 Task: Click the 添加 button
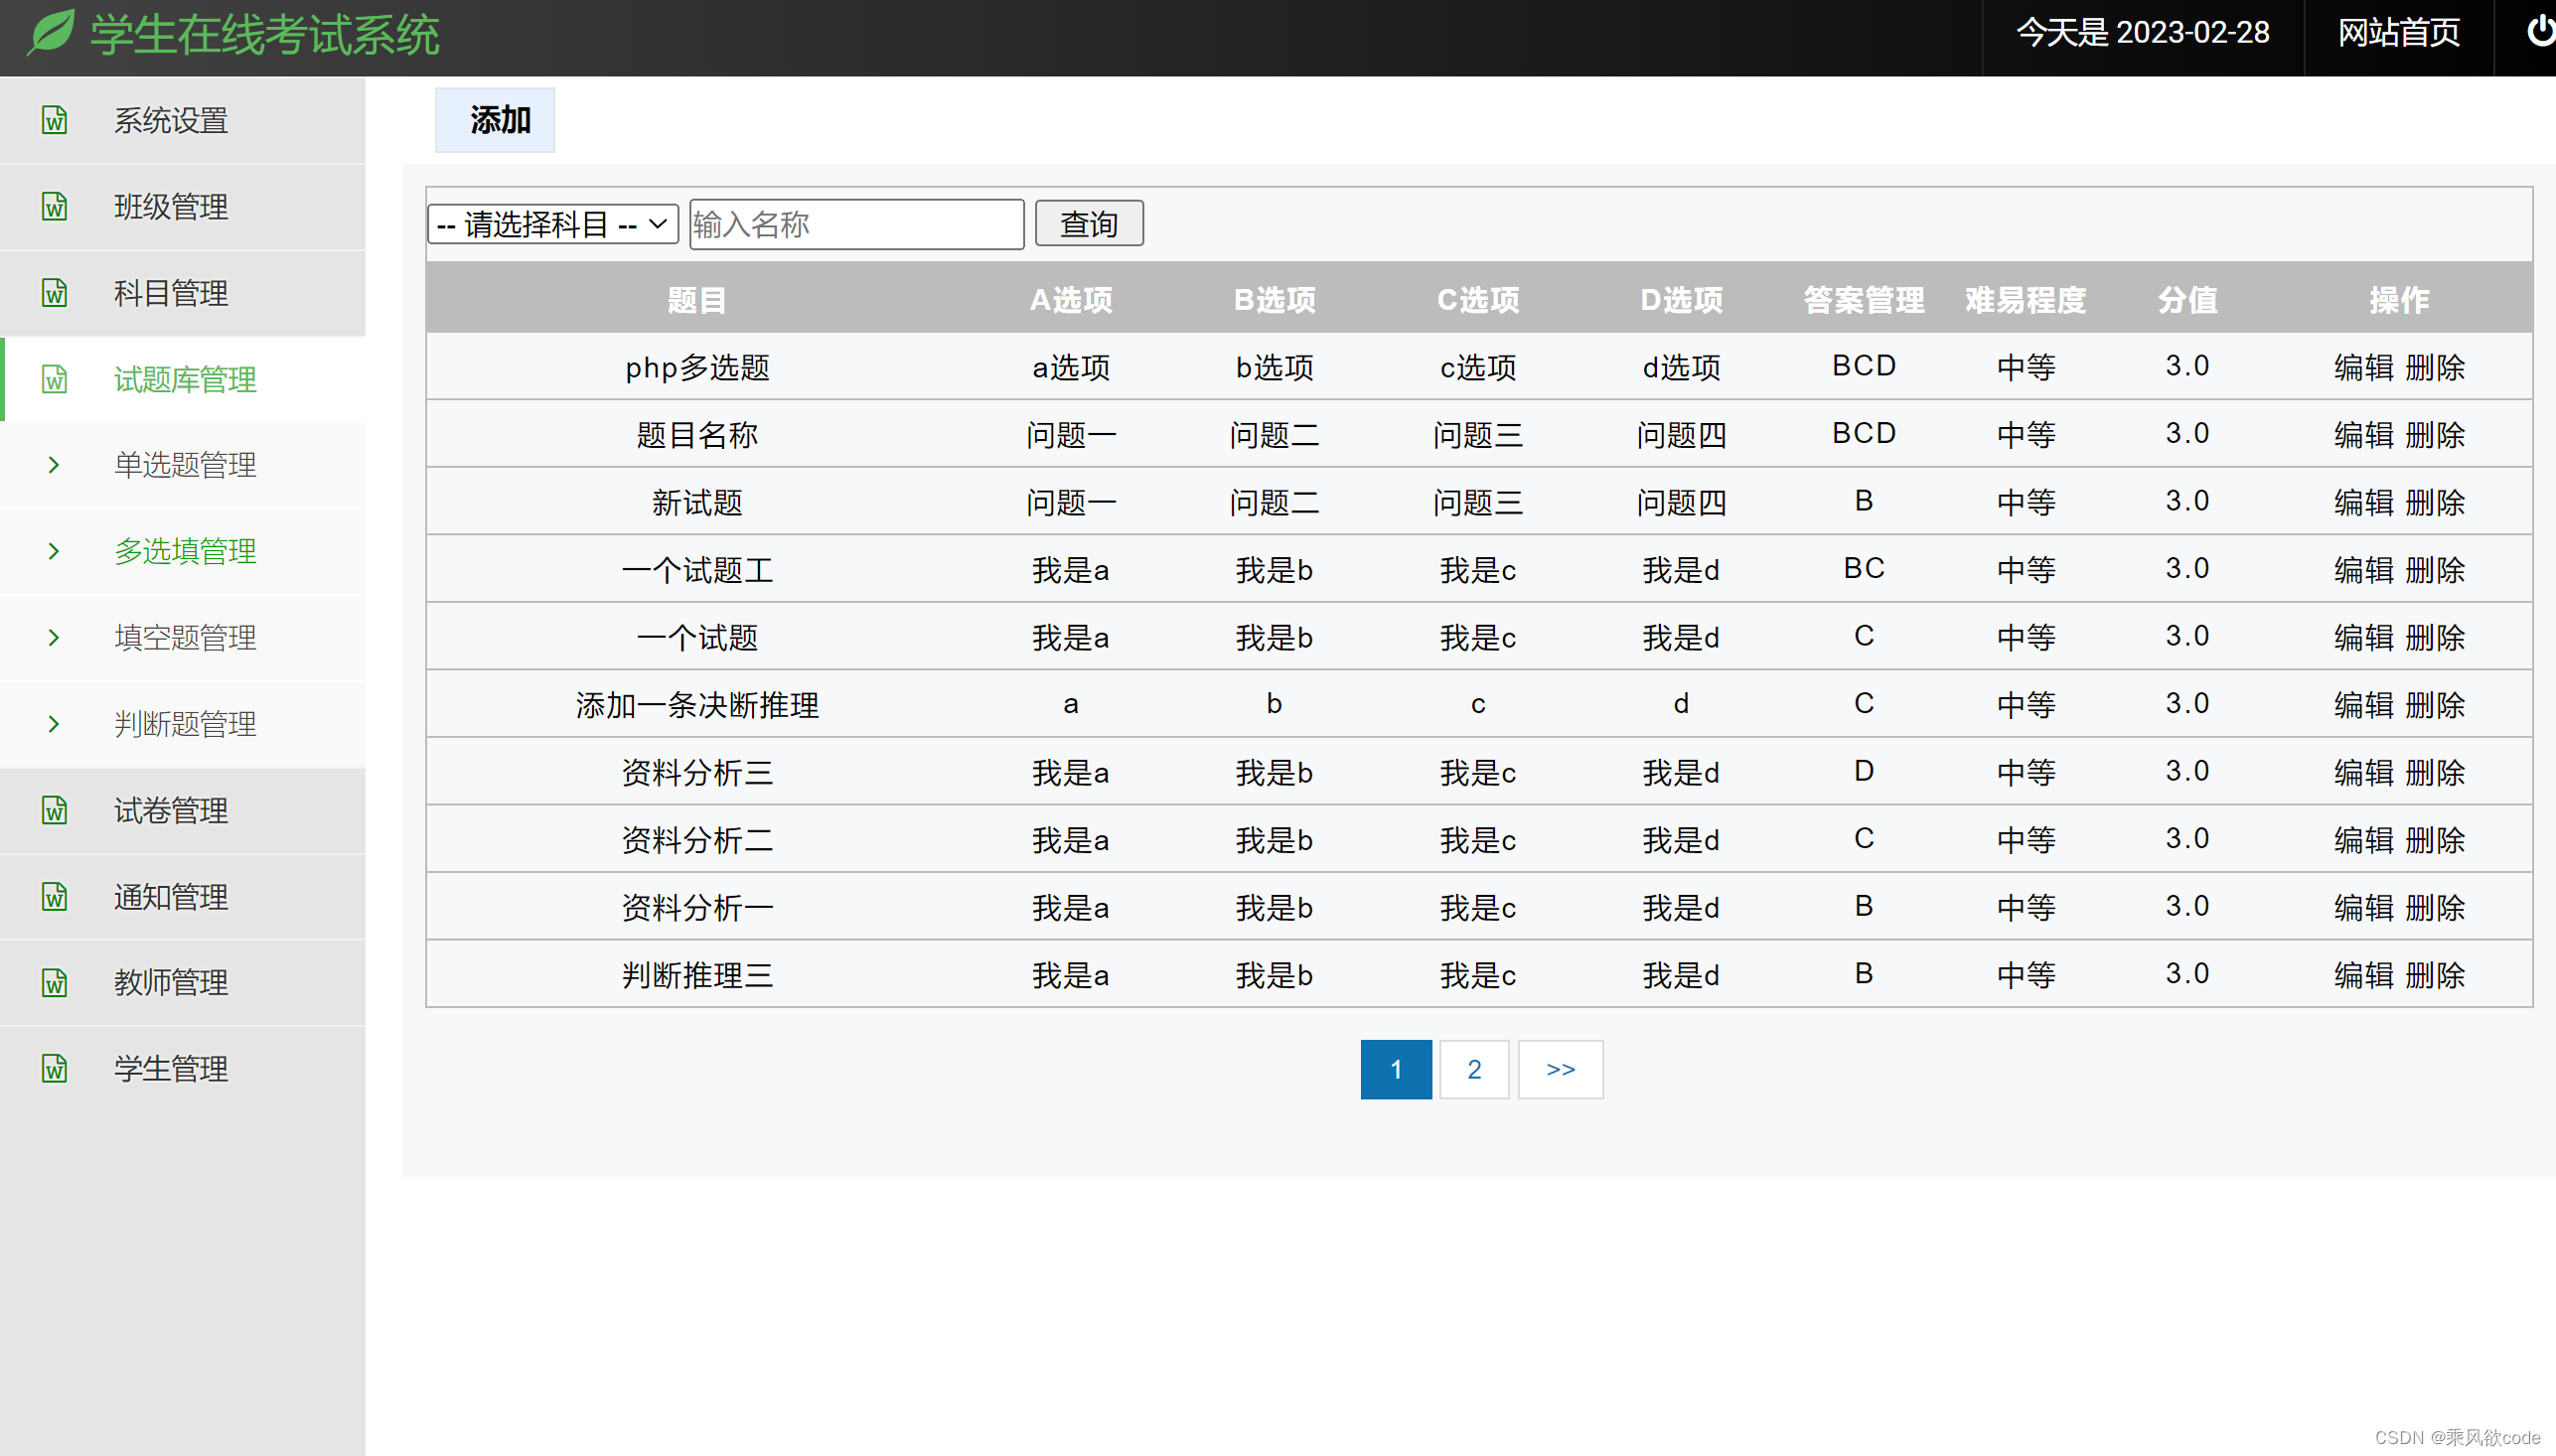495,120
